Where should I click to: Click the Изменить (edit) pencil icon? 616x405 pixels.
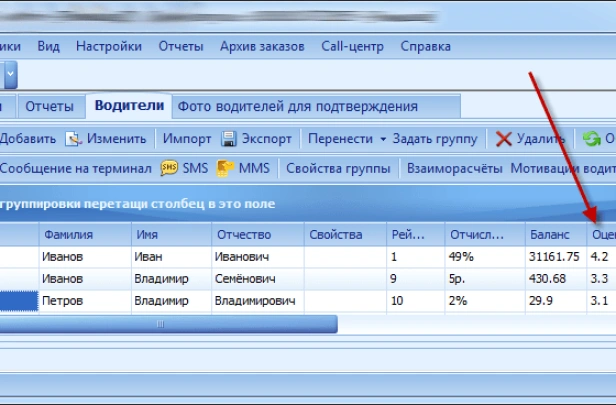(73, 139)
